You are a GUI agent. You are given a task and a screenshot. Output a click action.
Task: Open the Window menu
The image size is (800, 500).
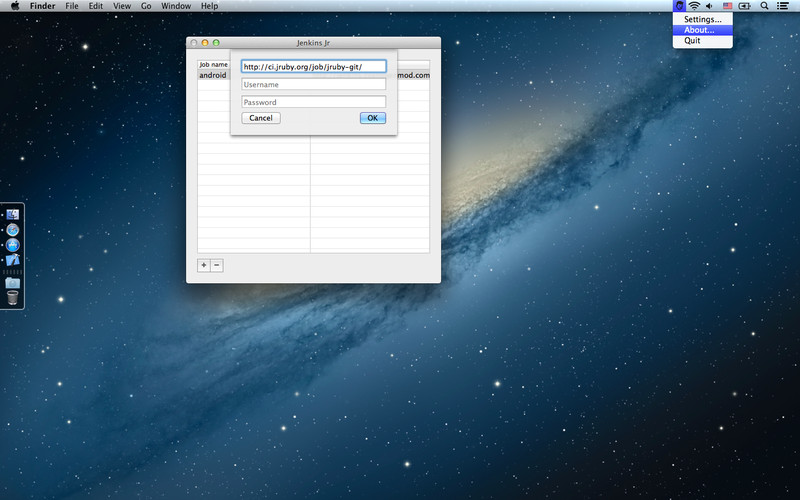pos(176,6)
